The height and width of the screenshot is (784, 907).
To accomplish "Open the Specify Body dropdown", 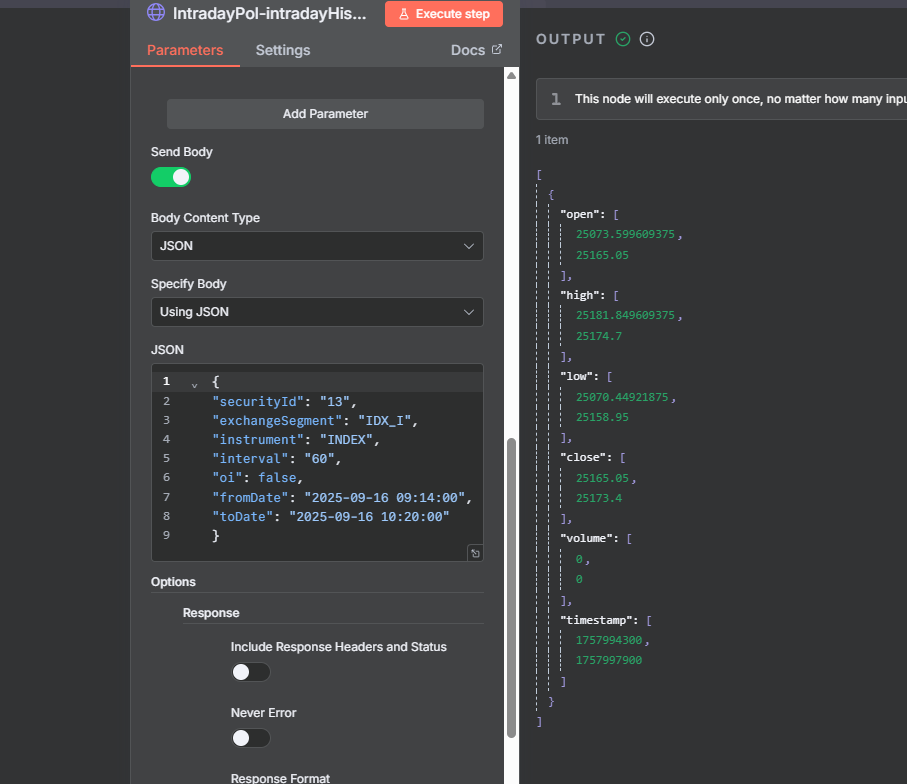I will tap(317, 312).
